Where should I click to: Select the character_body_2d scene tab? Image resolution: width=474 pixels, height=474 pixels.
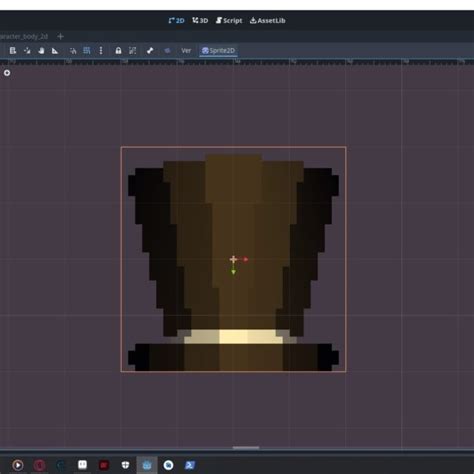tap(24, 36)
